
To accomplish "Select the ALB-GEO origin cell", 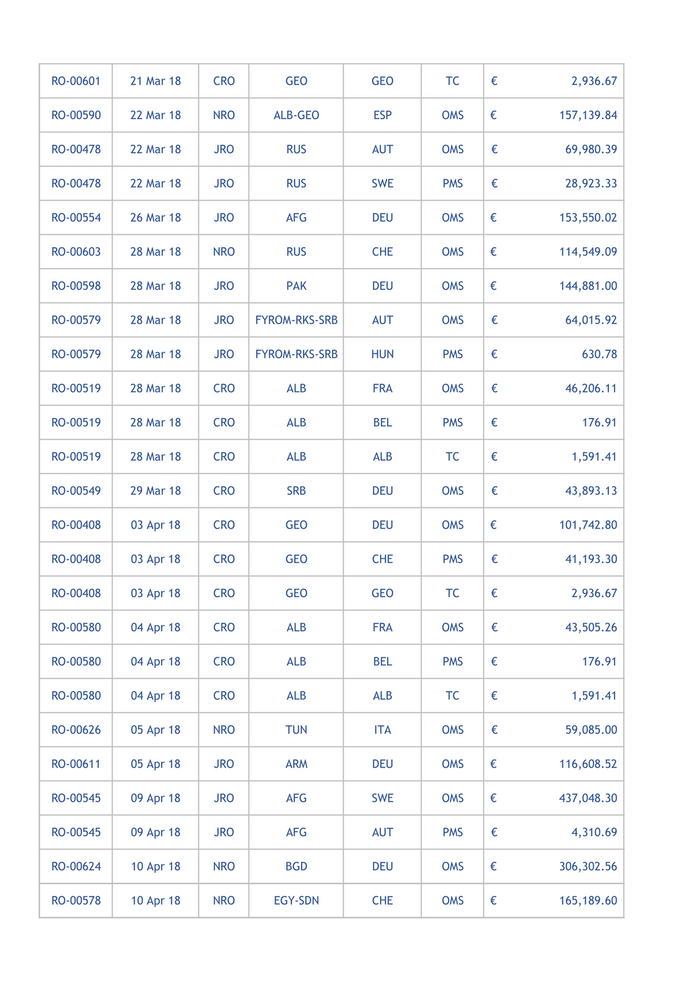I will tap(296, 115).
